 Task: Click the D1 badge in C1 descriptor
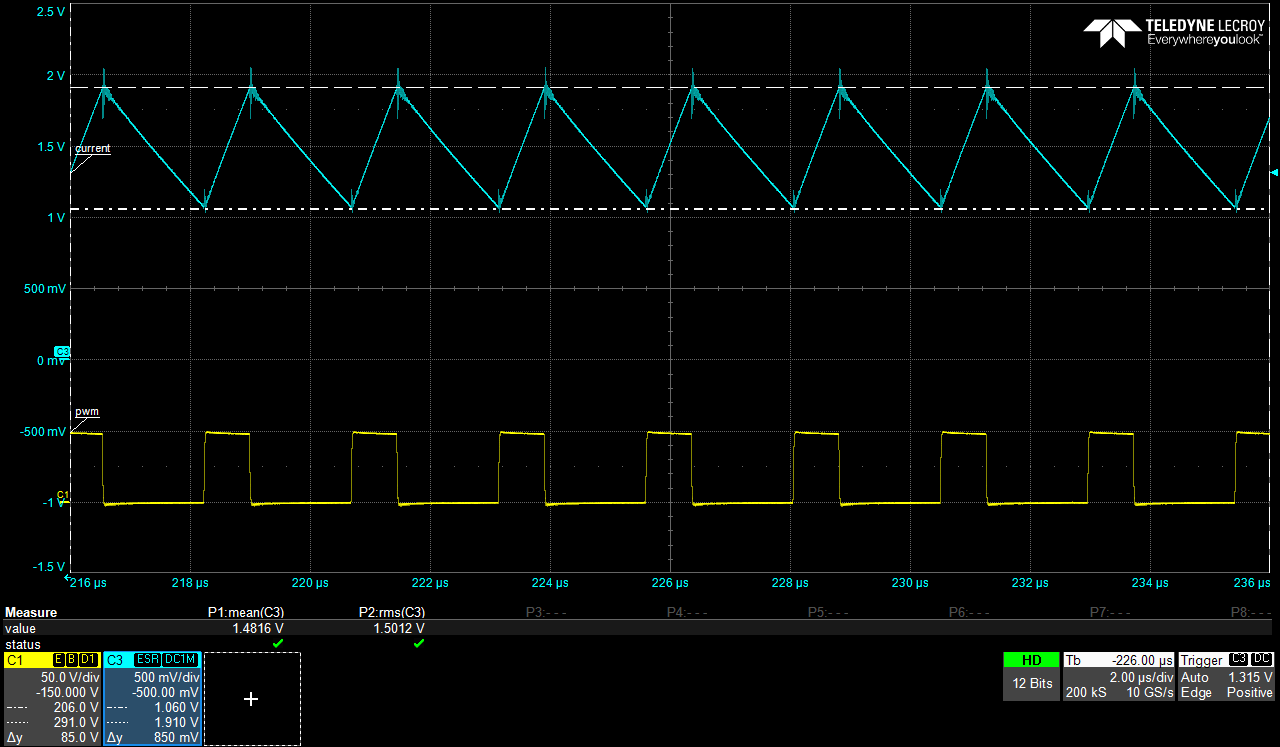coord(89,660)
